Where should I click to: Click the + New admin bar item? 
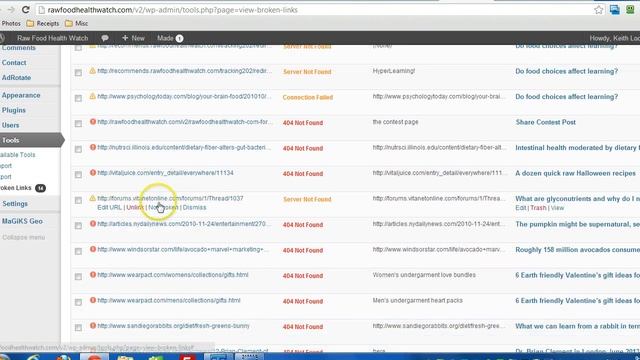click(x=133, y=38)
